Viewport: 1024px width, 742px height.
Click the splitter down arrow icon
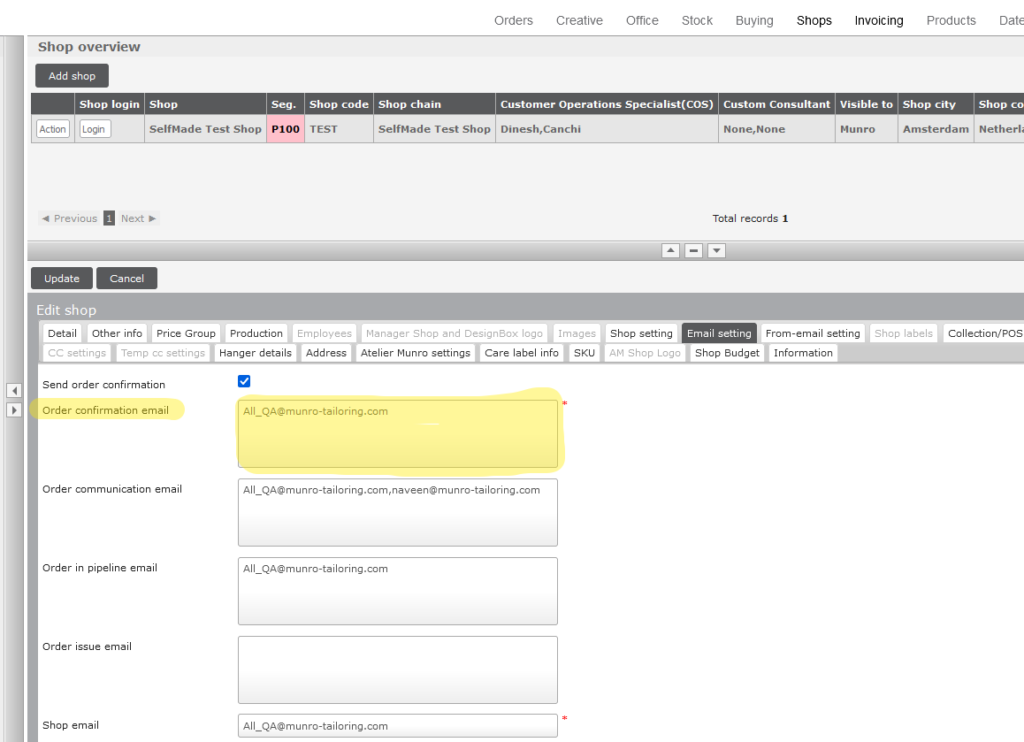pyautogui.click(x=716, y=251)
